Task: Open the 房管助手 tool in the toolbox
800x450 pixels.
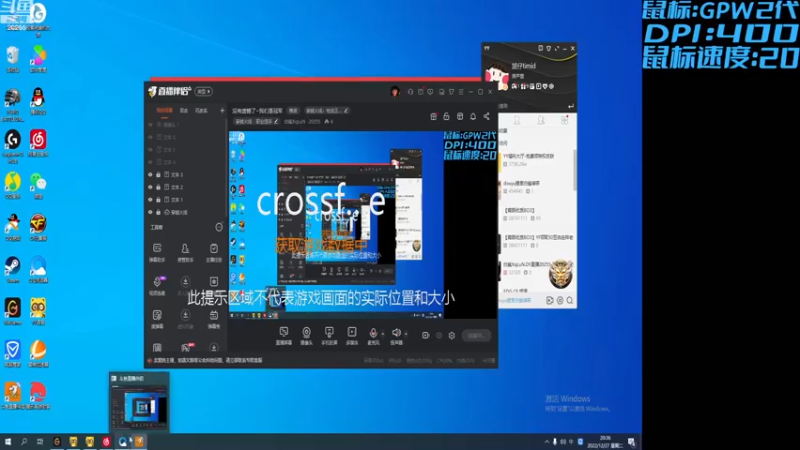Action: point(185,252)
